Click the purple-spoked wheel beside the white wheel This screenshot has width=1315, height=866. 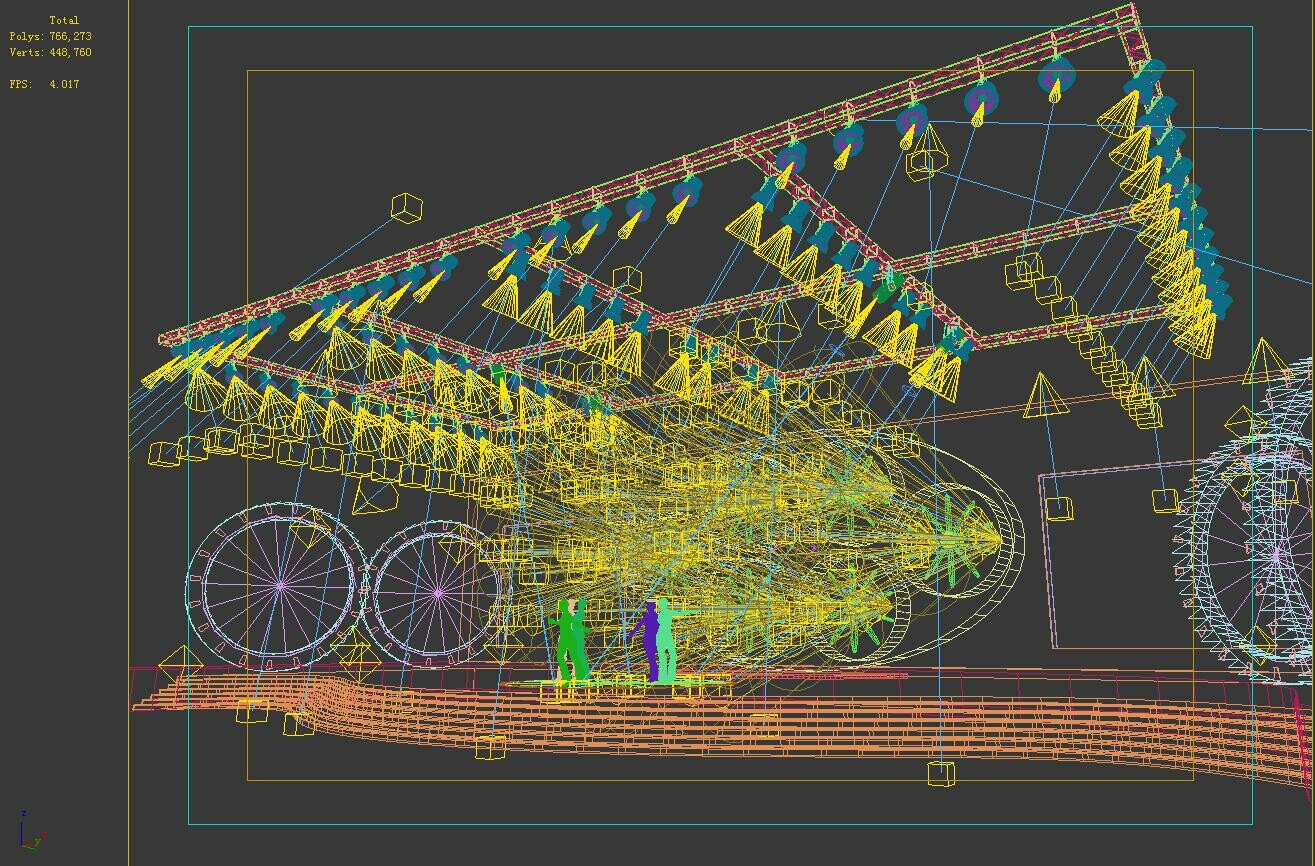[437, 592]
